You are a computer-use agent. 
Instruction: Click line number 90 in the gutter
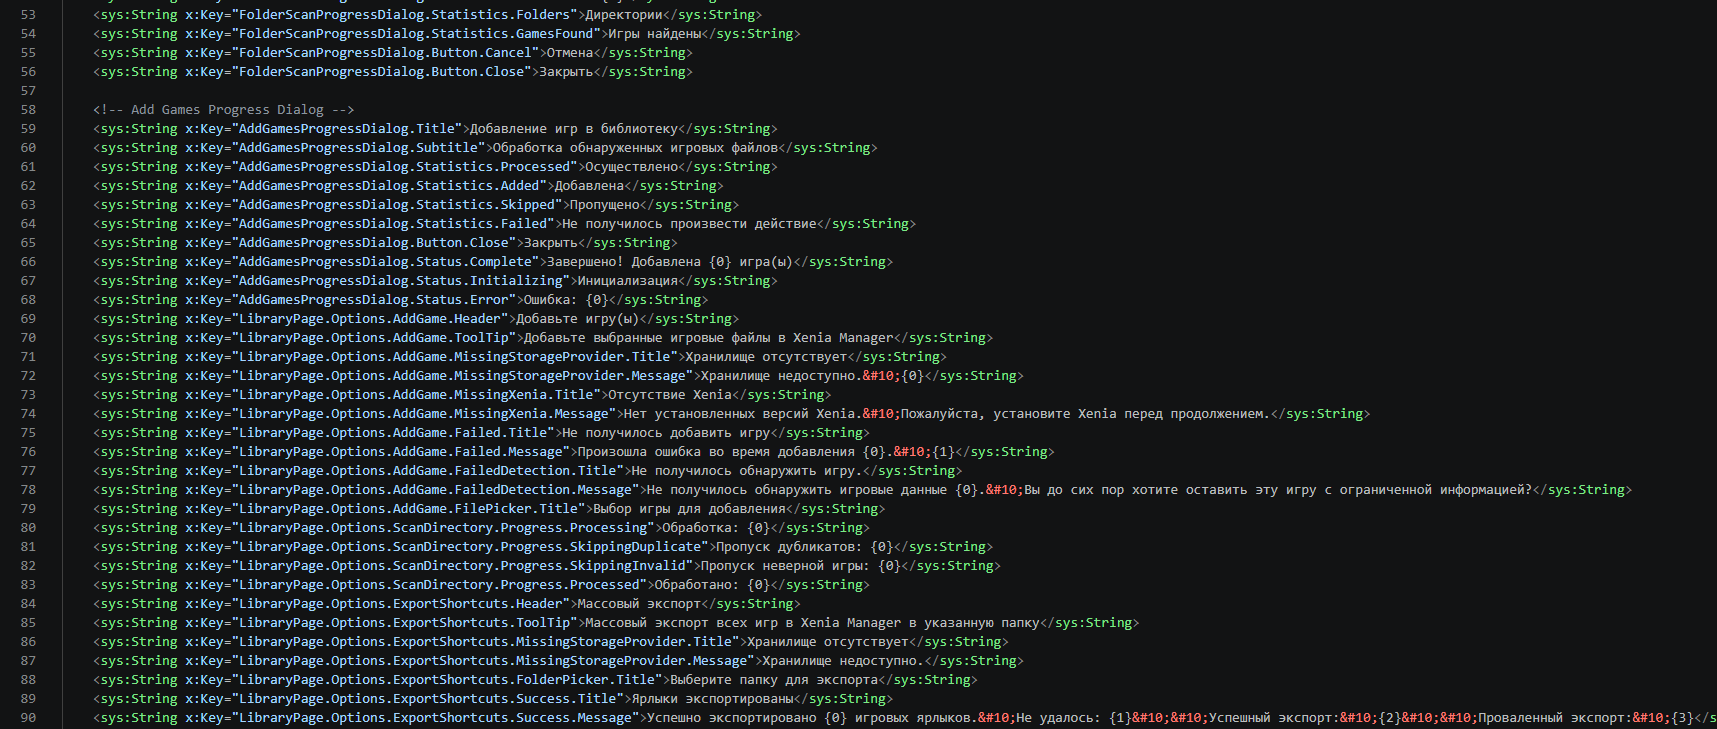[28, 718]
